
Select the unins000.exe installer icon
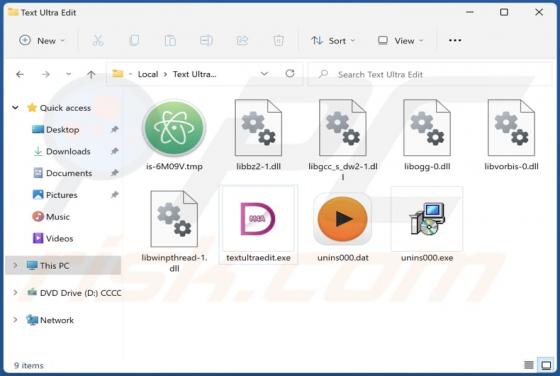[427, 219]
